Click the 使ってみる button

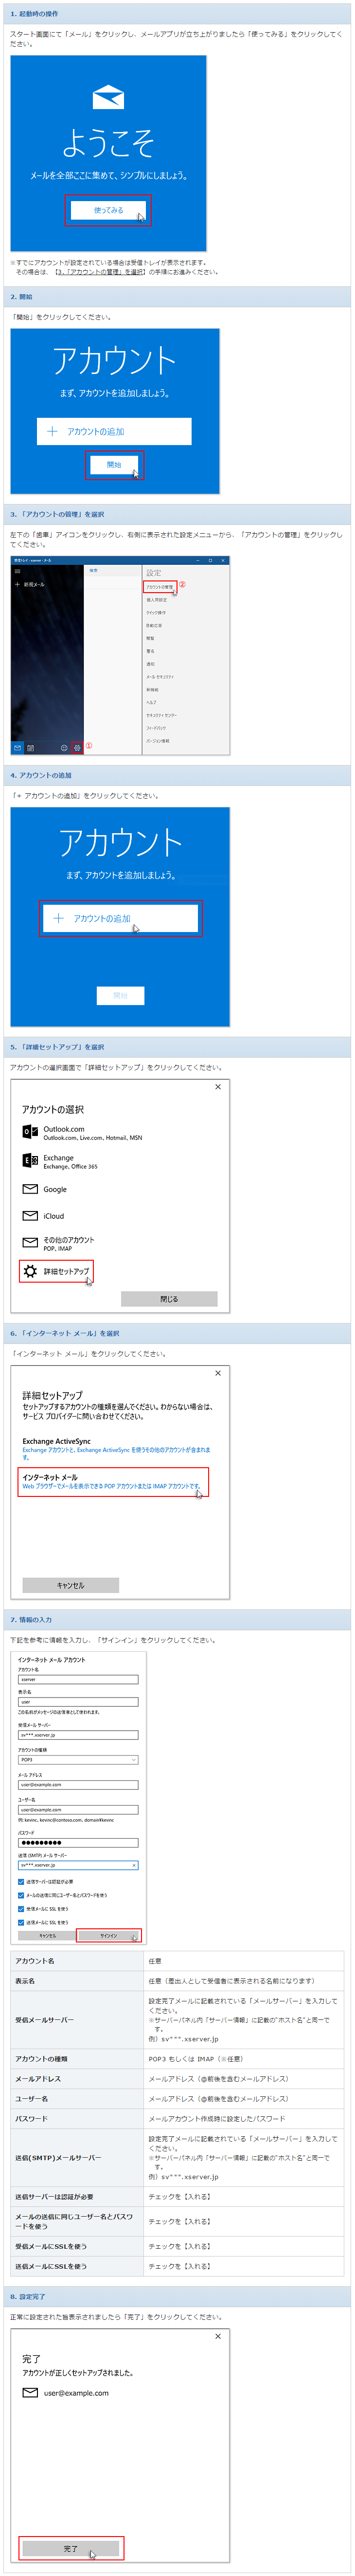coord(109,210)
